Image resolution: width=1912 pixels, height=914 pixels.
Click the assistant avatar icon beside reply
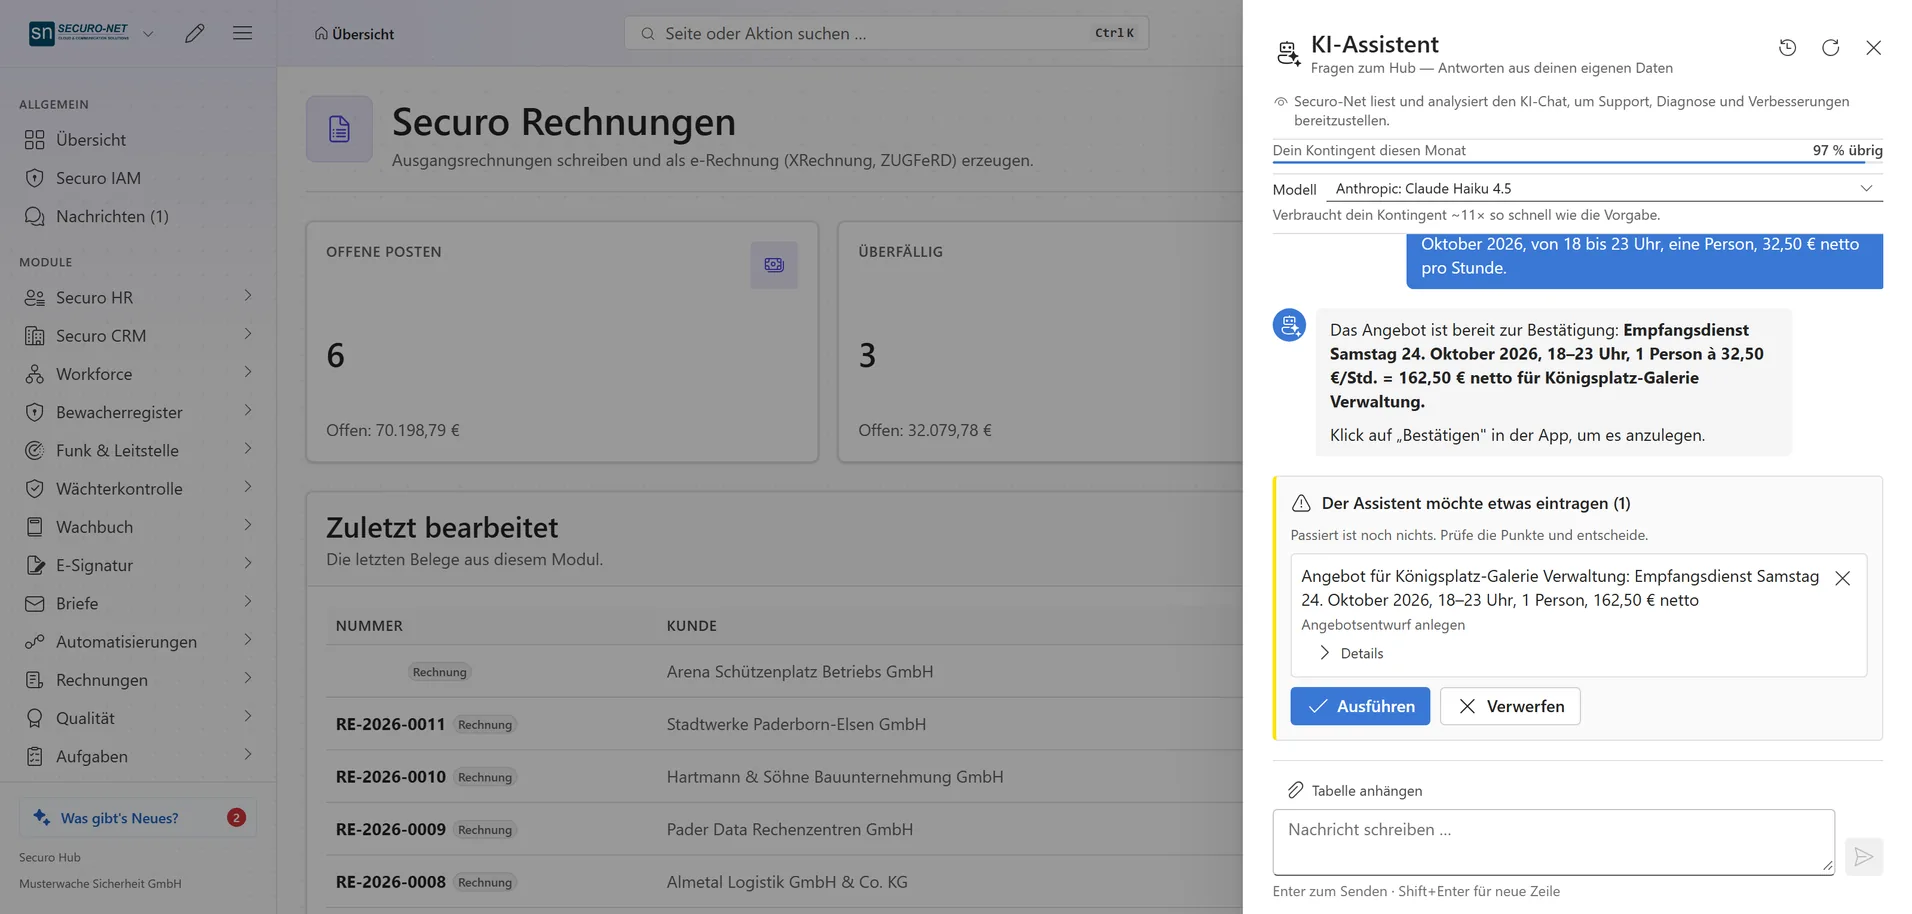[1289, 325]
